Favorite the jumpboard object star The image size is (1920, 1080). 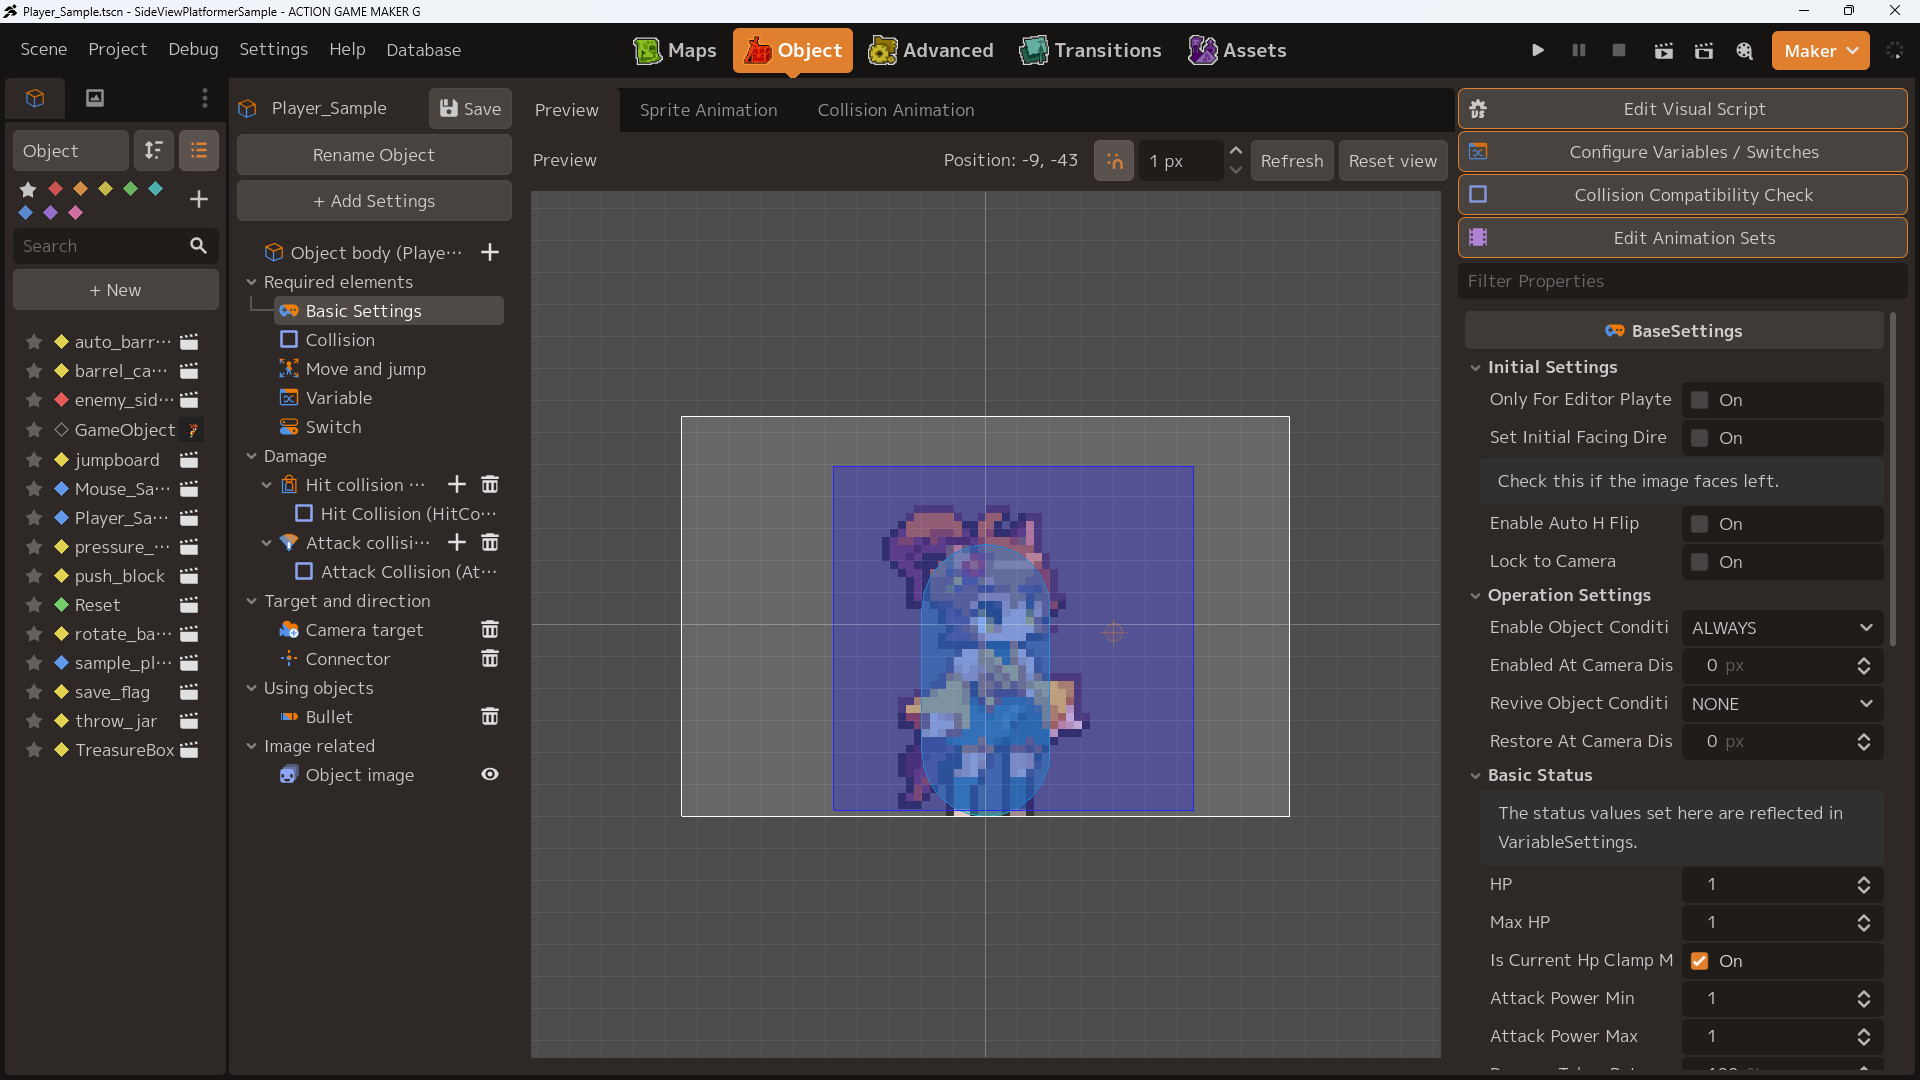(34, 460)
